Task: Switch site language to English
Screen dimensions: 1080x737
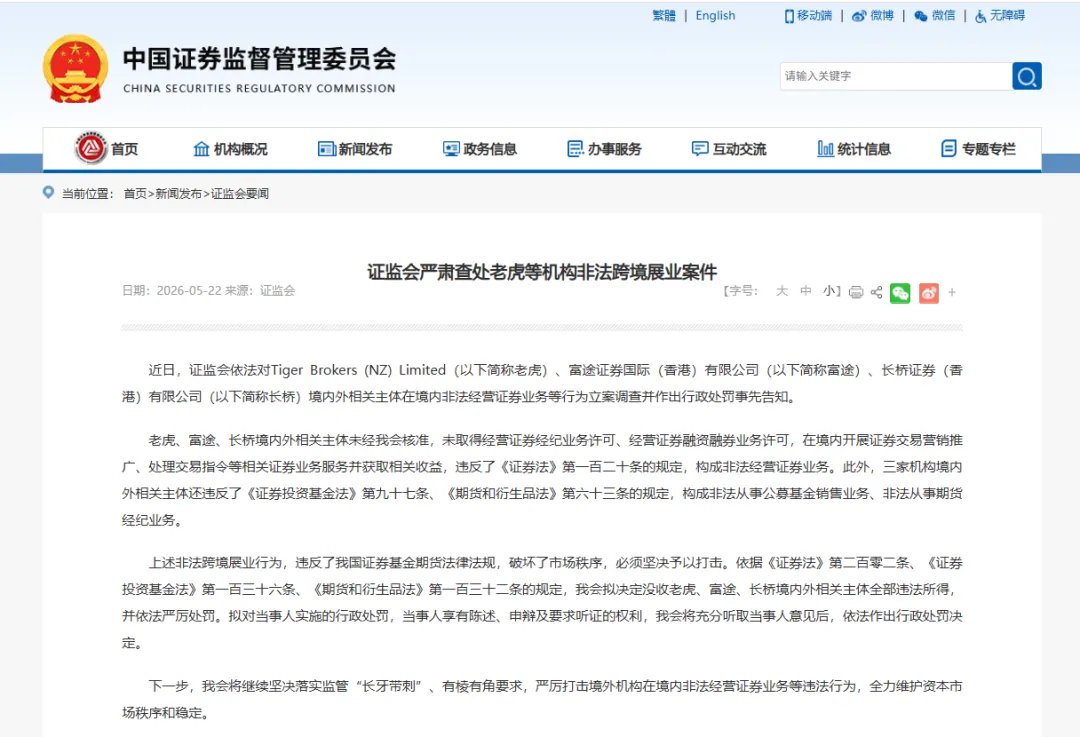Action: [715, 16]
